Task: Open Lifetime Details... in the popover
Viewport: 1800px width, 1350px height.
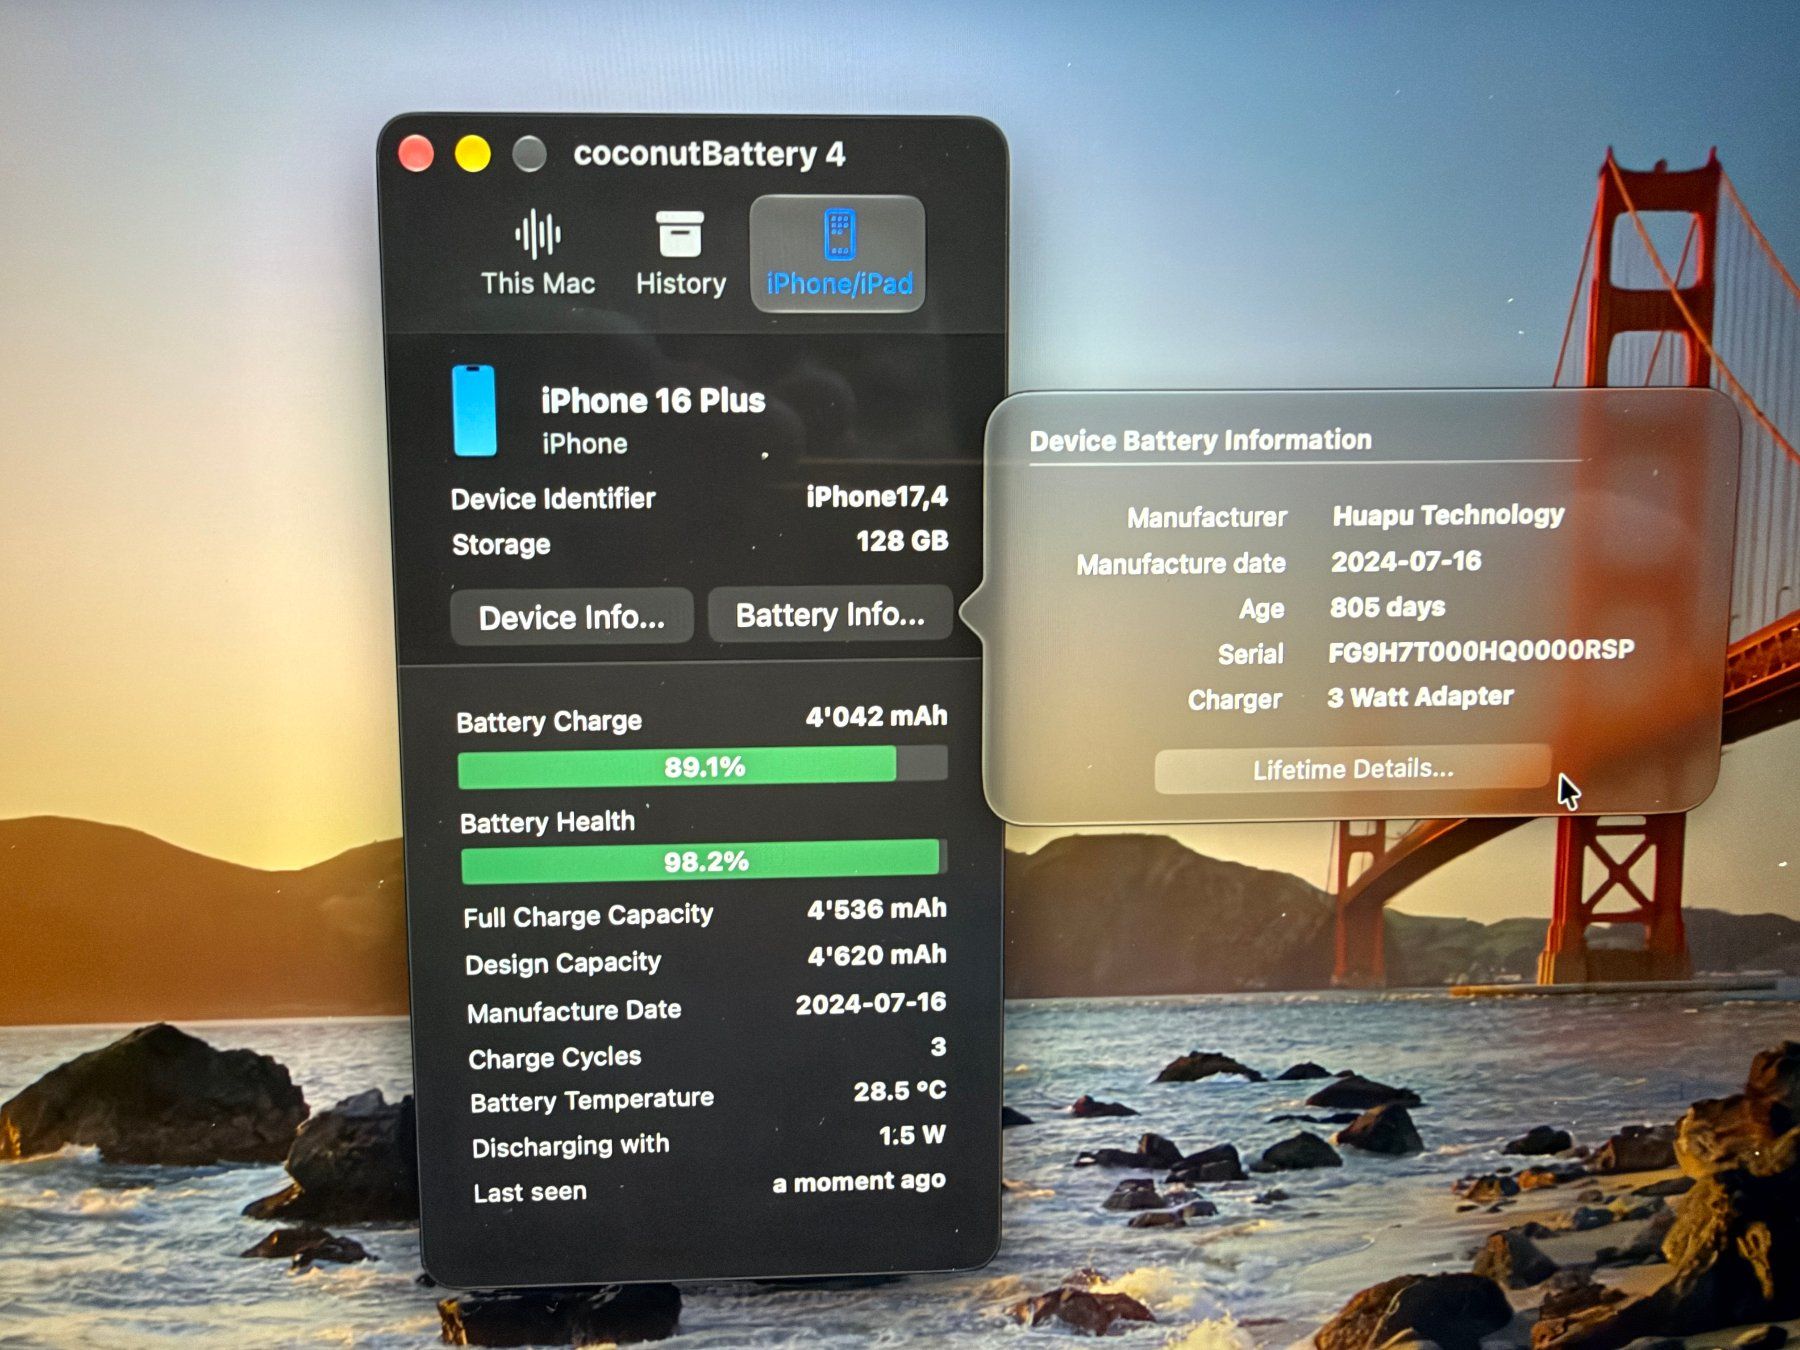Action: 1353,769
